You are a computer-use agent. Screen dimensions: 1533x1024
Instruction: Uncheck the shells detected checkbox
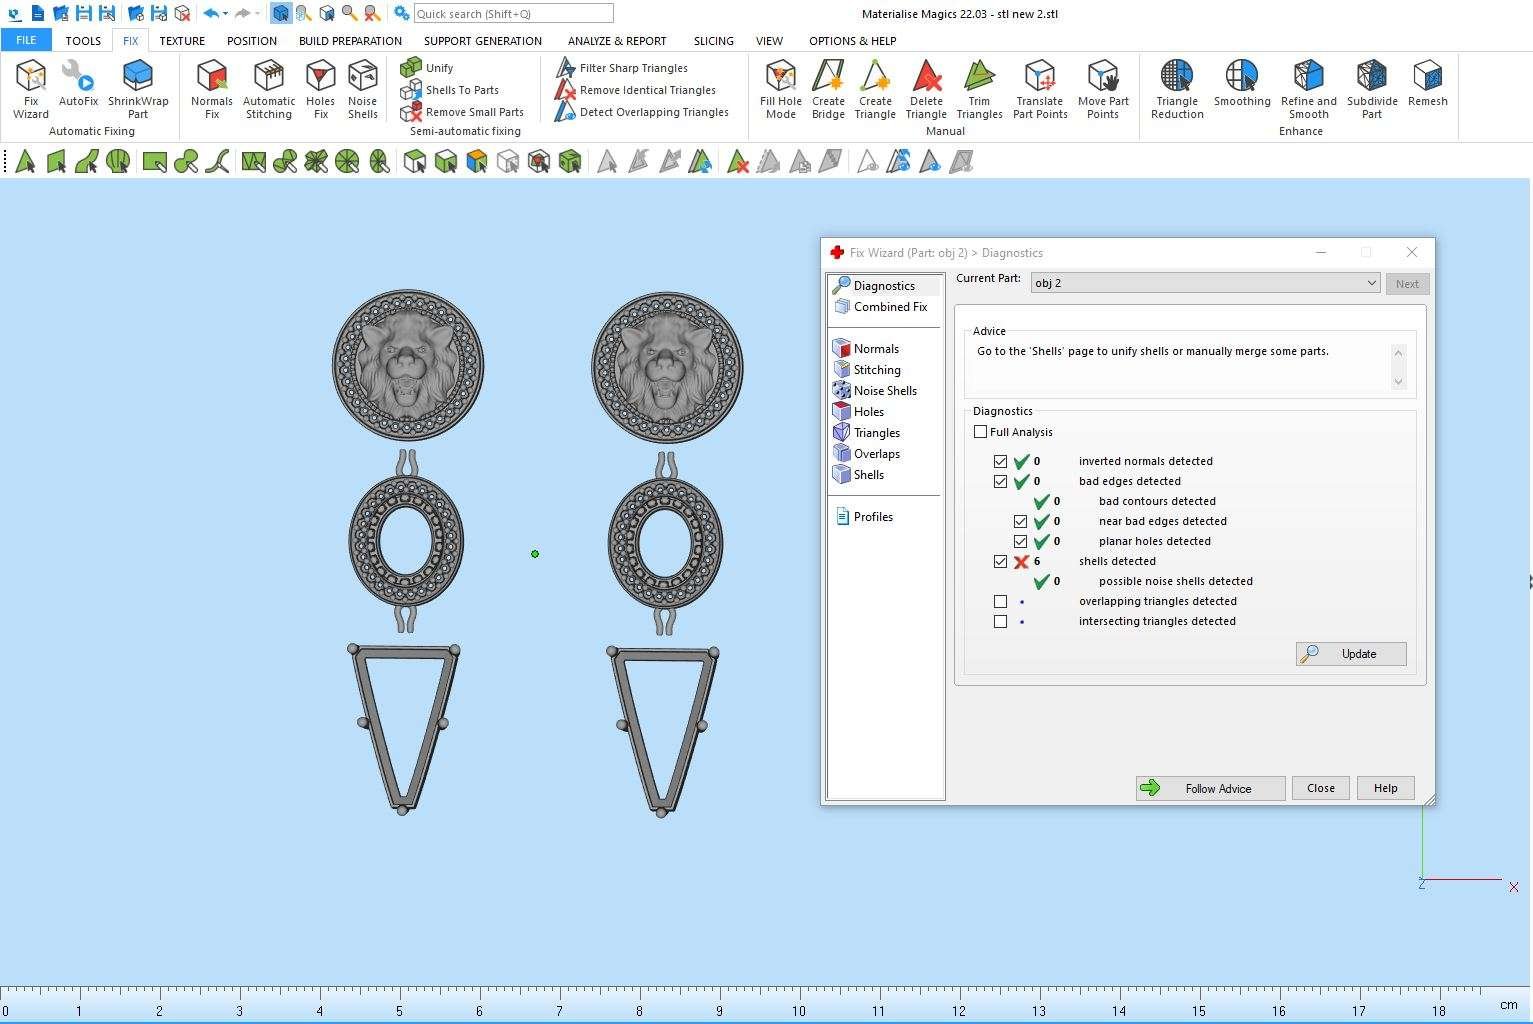1001,562
